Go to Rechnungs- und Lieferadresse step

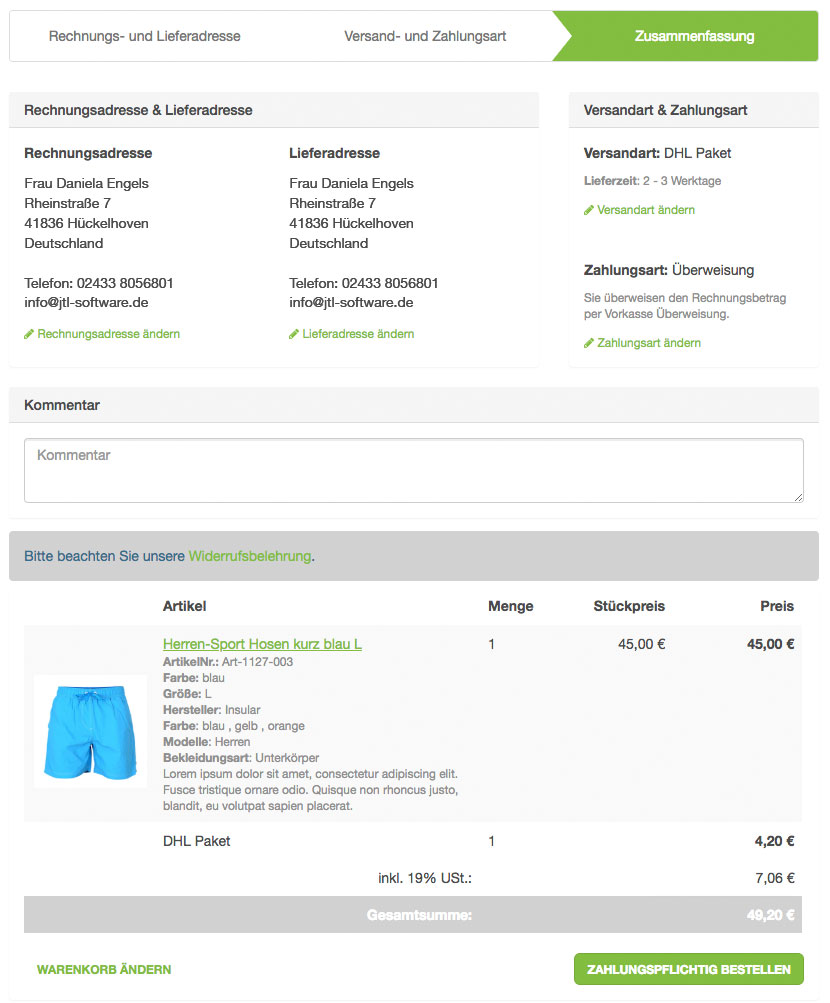[145, 36]
